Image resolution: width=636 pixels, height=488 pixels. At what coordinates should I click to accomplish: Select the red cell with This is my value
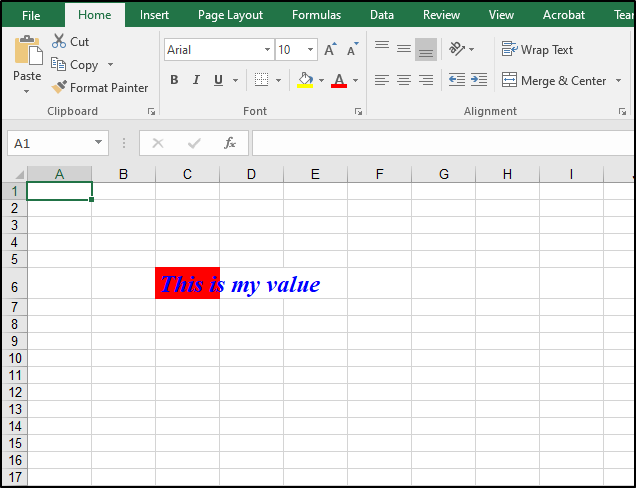[187, 284]
